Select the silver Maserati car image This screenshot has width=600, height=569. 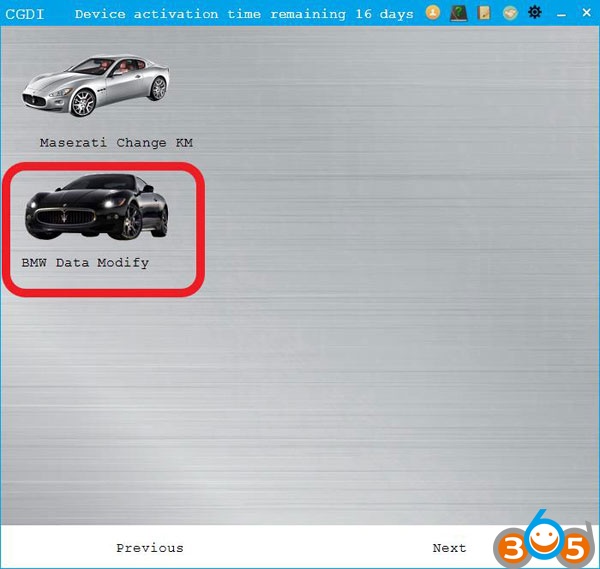coord(96,86)
